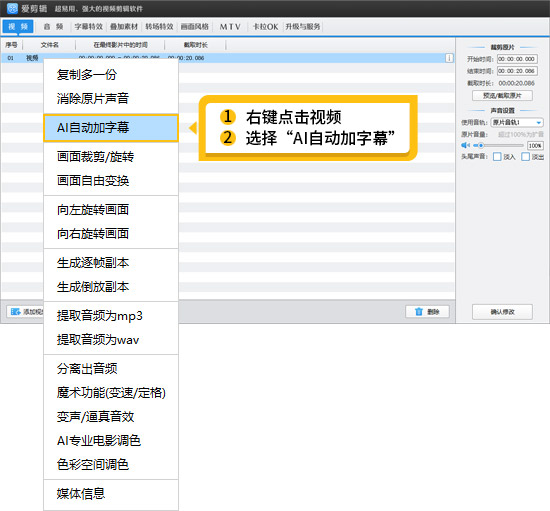Image resolution: width=550 pixels, height=511 pixels.
Task: Select 向左旋转画面 menu item
Action: pyautogui.click(x=111, y=210)
